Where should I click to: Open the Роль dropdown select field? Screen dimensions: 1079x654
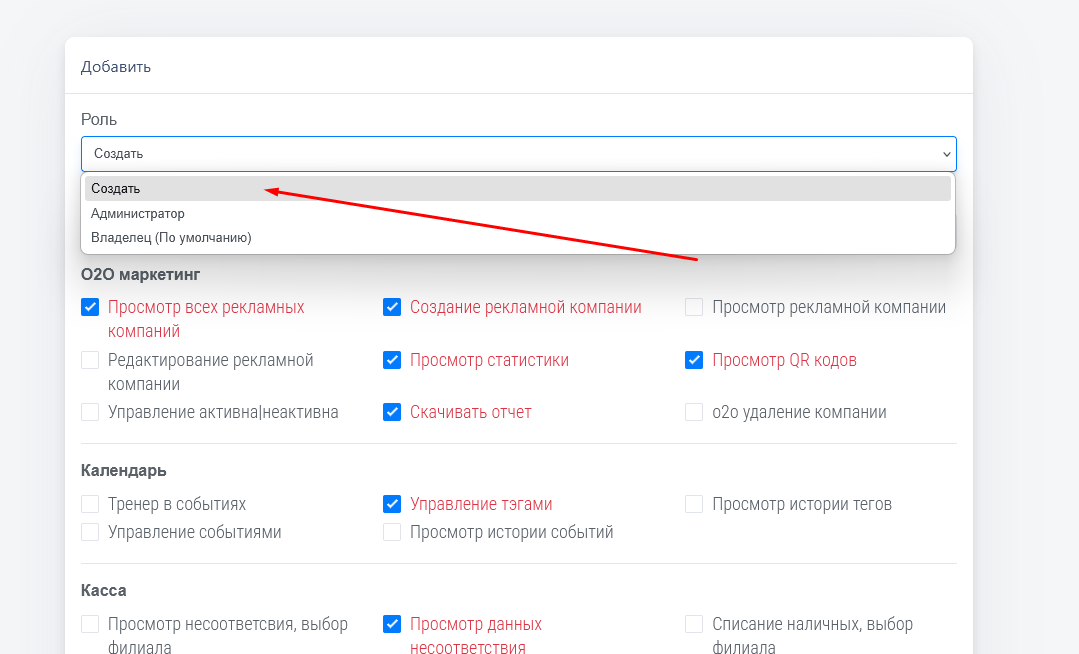click(x=518, y=154)
